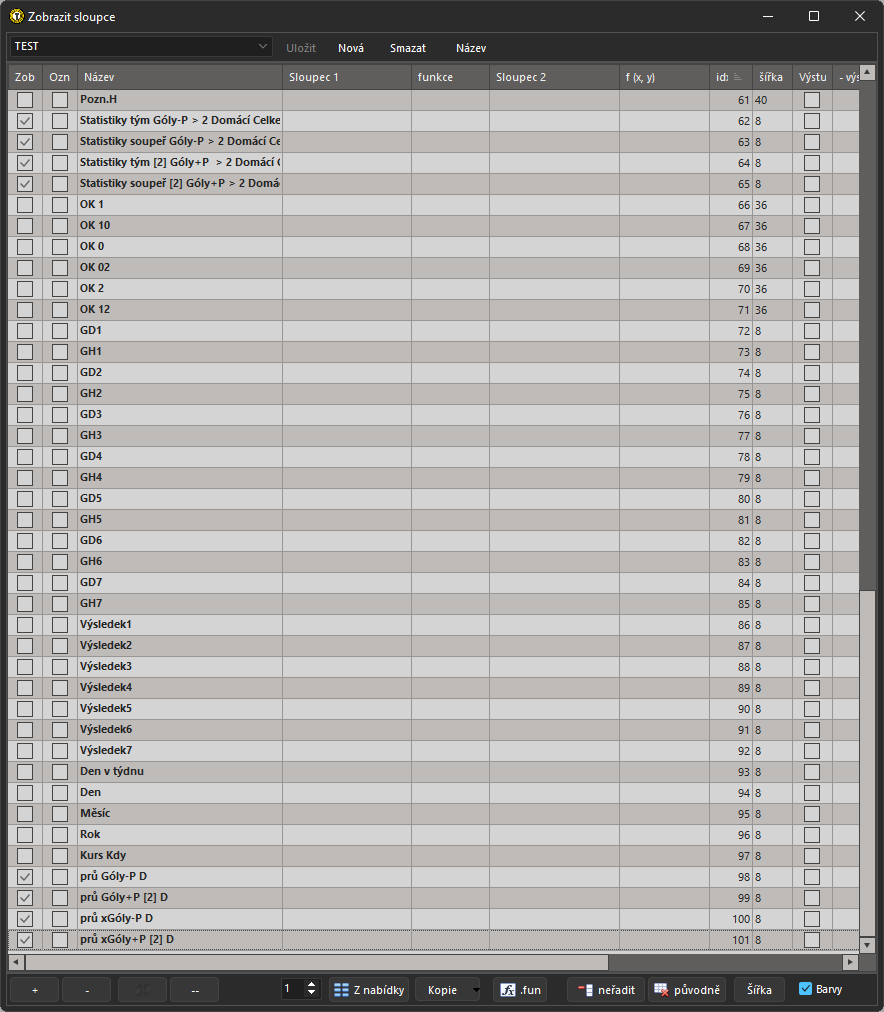Click the double-dash button
This screenshot has width=884, height=1012.
[x=195, y=989]
